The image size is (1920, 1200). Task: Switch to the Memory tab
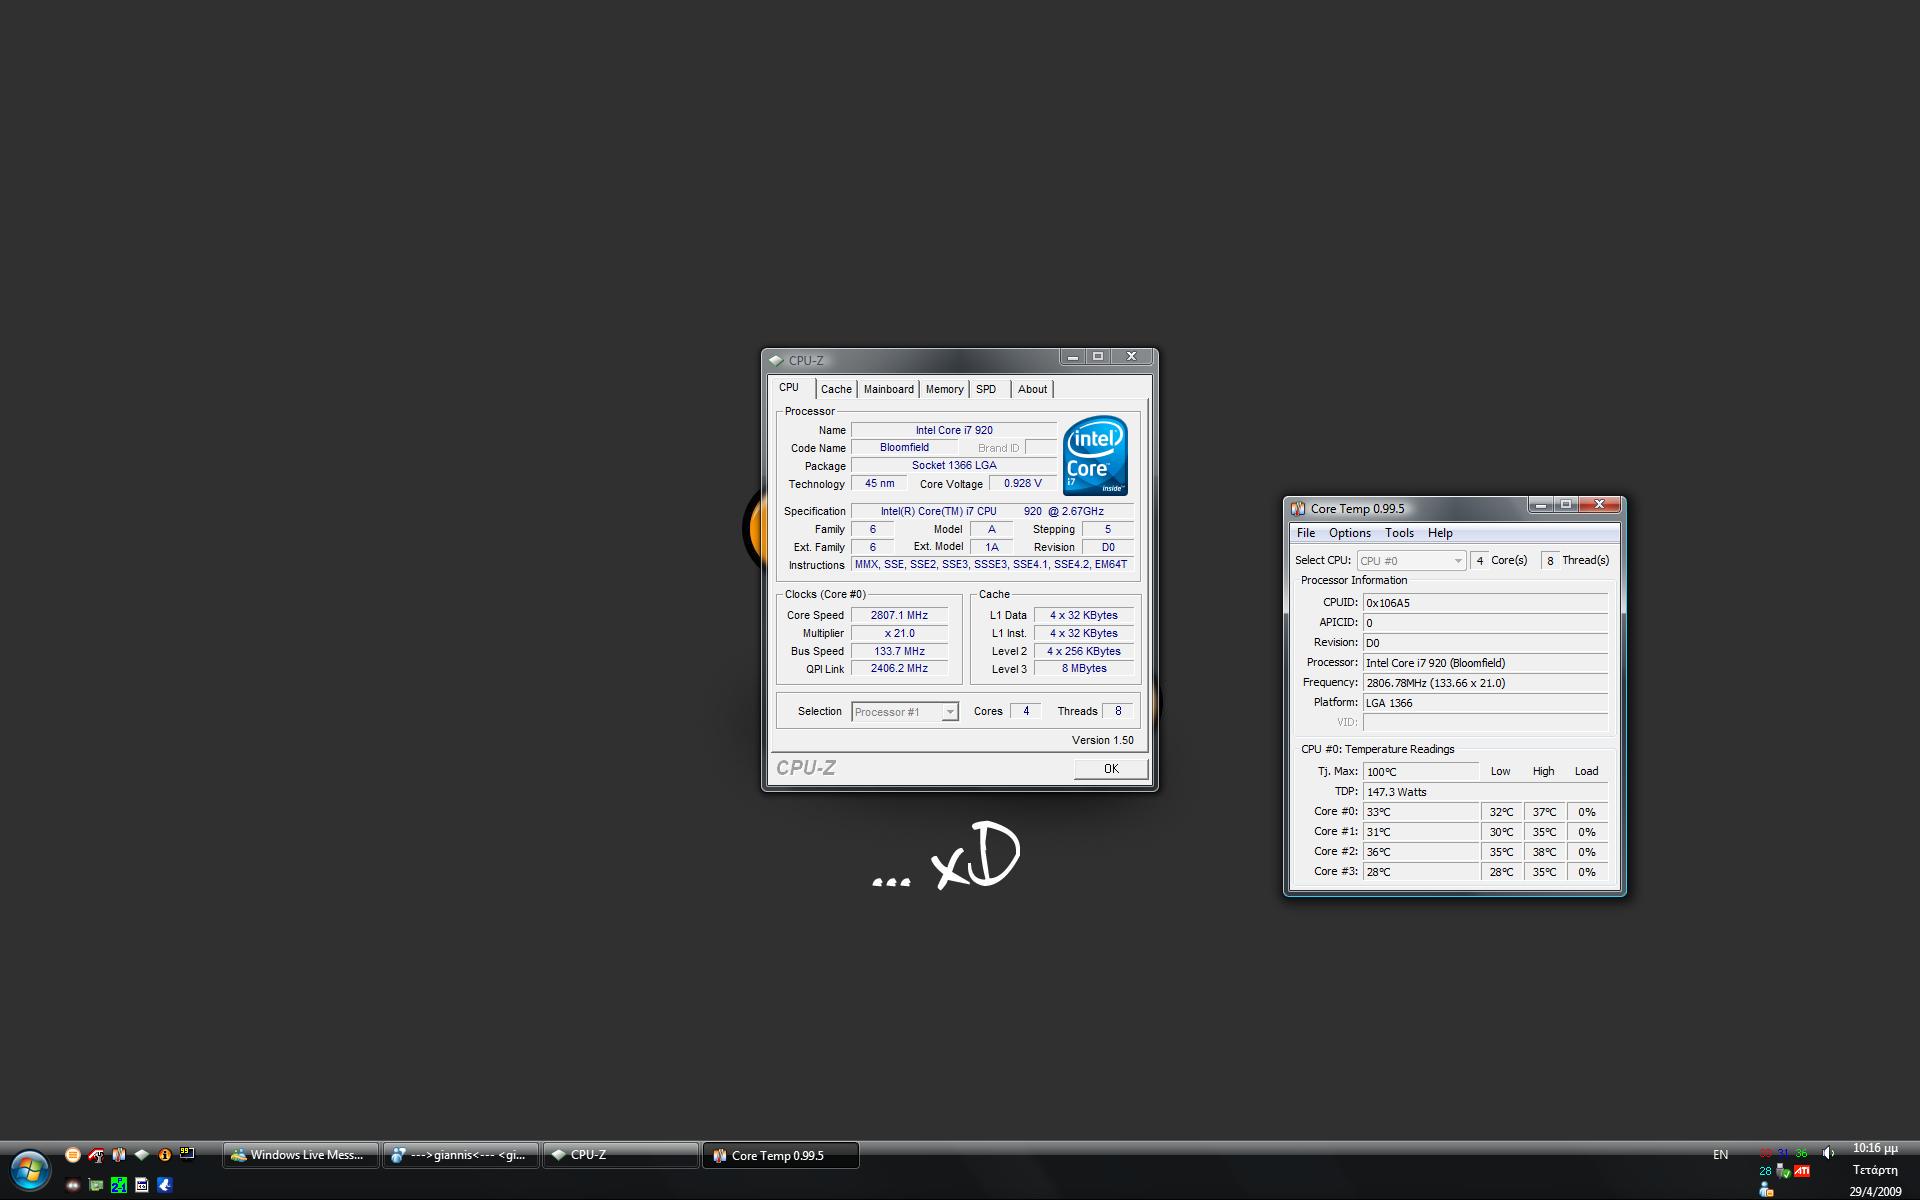click(x=944, y=389)
